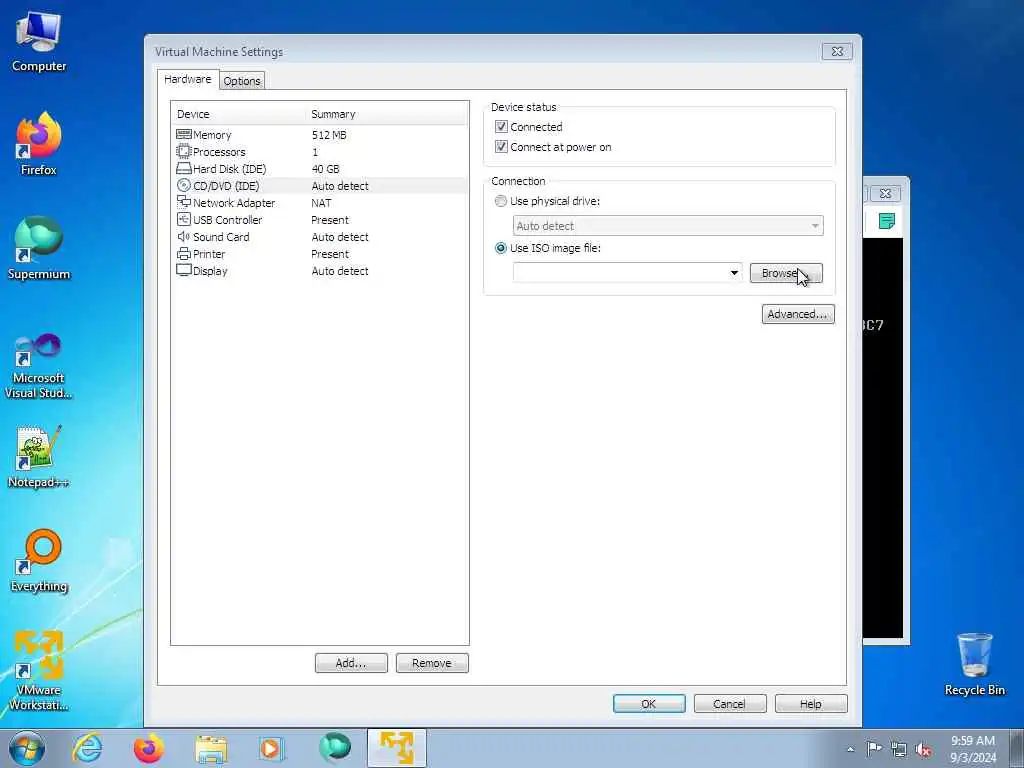Click the VMware taskbar button

396,748
